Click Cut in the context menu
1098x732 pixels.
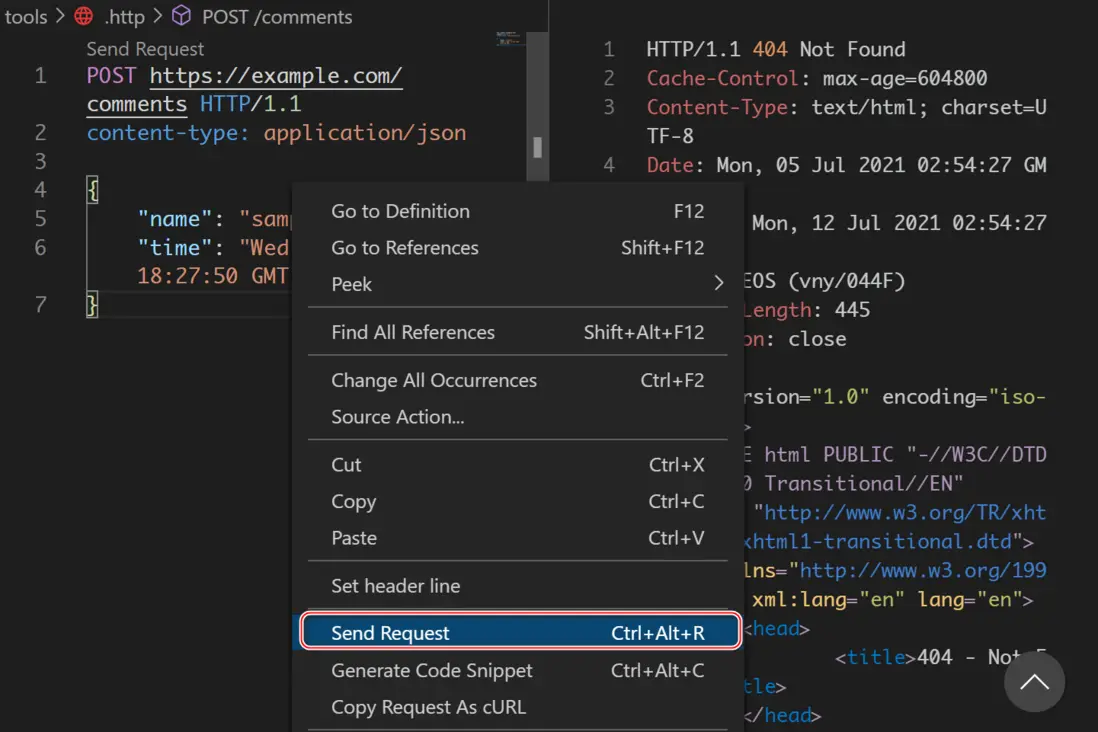(x=346, y=465)
